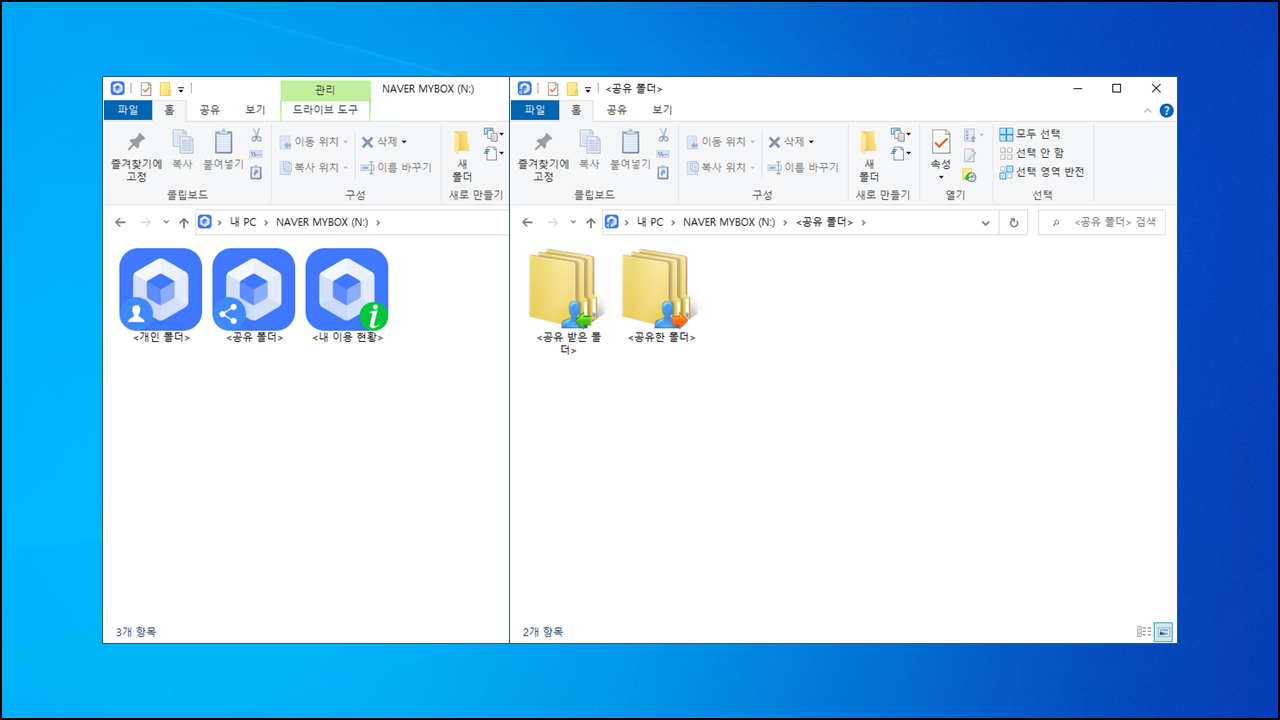
Task: Open recent locations dropdown in <공유 폴더> window
Action: (573, 222)
